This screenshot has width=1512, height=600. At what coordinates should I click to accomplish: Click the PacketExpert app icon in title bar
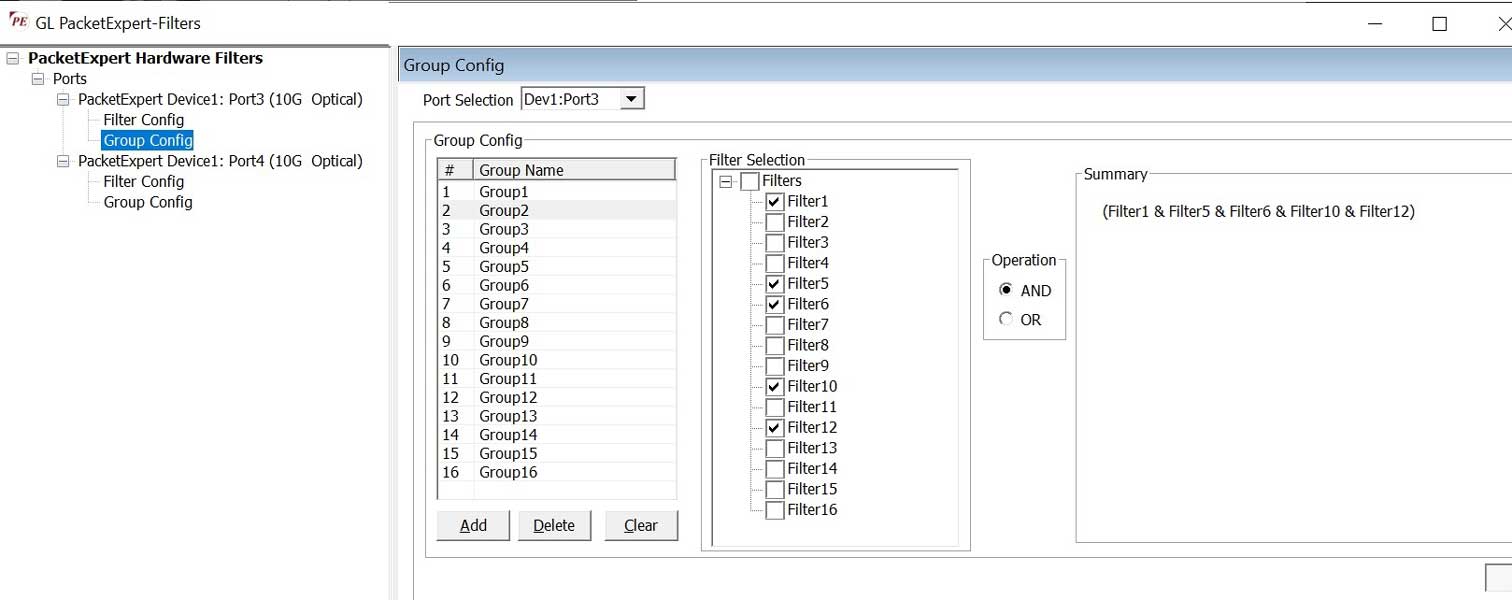(17, 22)
